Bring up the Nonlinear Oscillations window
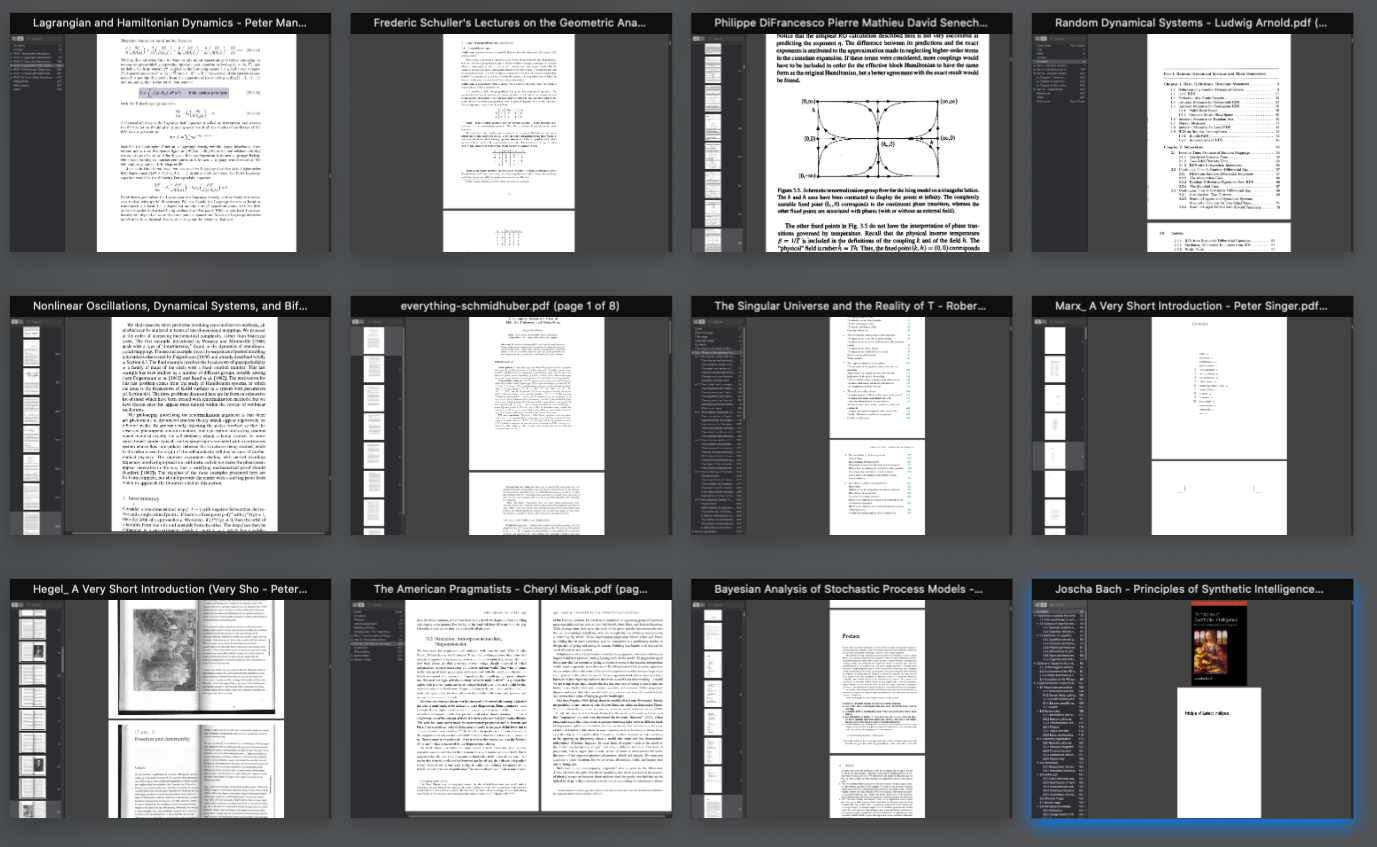The width and height of the screenshot is (1377, 847). click(x=170, y=415)
